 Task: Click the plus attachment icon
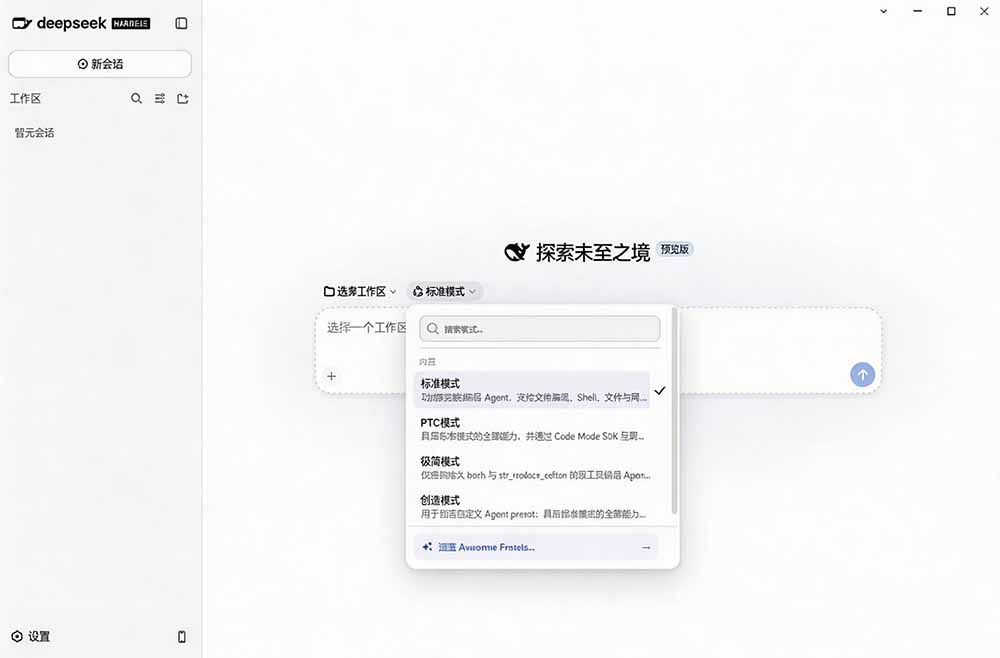click(331, 376)
